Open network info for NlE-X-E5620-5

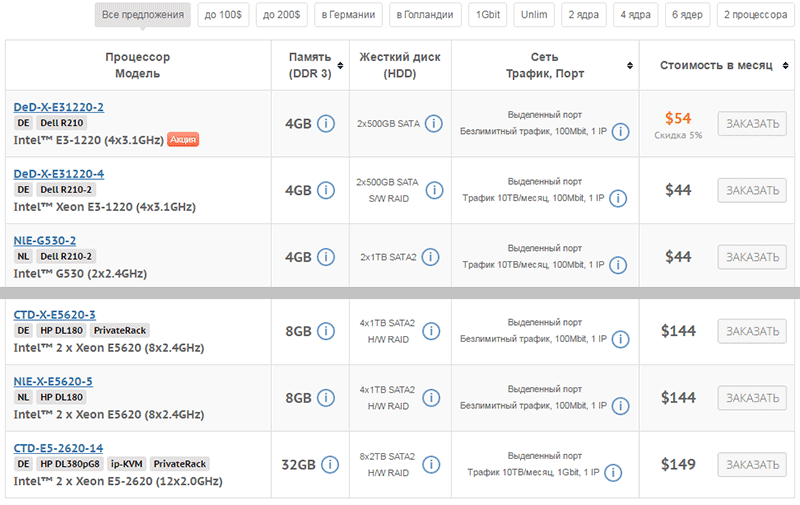620,406
